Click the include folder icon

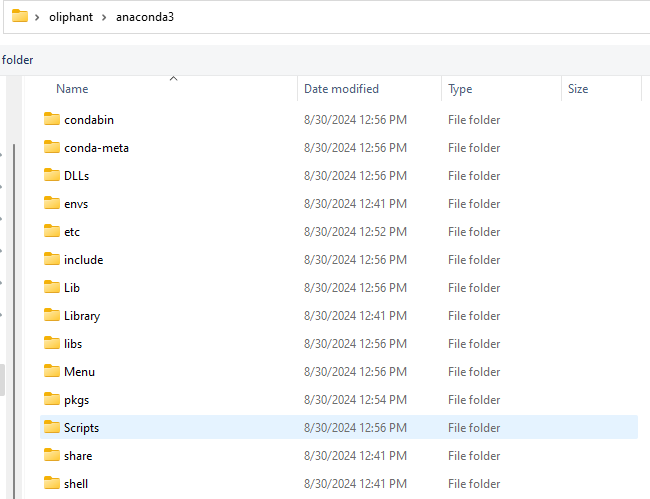click(x=52, y=260)
